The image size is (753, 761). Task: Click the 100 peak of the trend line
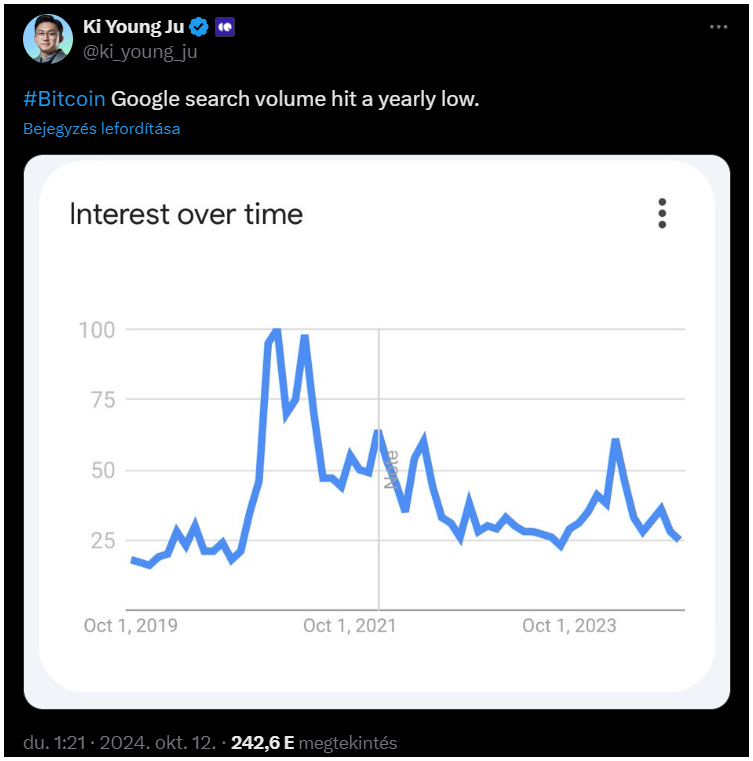tap(276, 332)
